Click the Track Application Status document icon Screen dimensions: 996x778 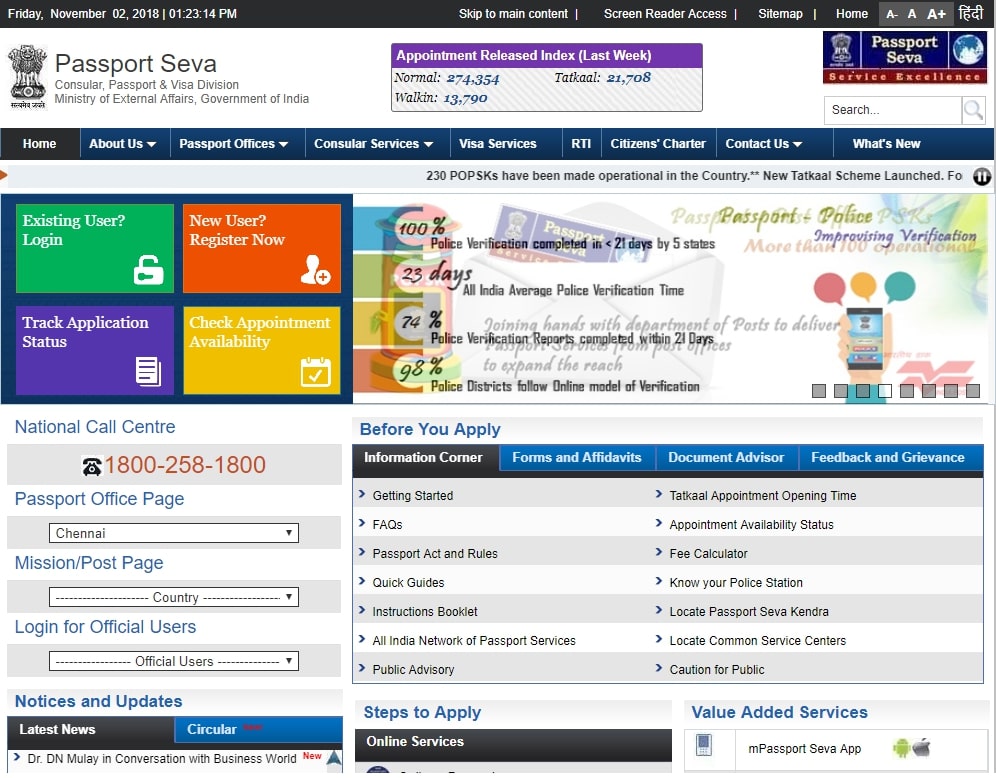click(149, 372)
